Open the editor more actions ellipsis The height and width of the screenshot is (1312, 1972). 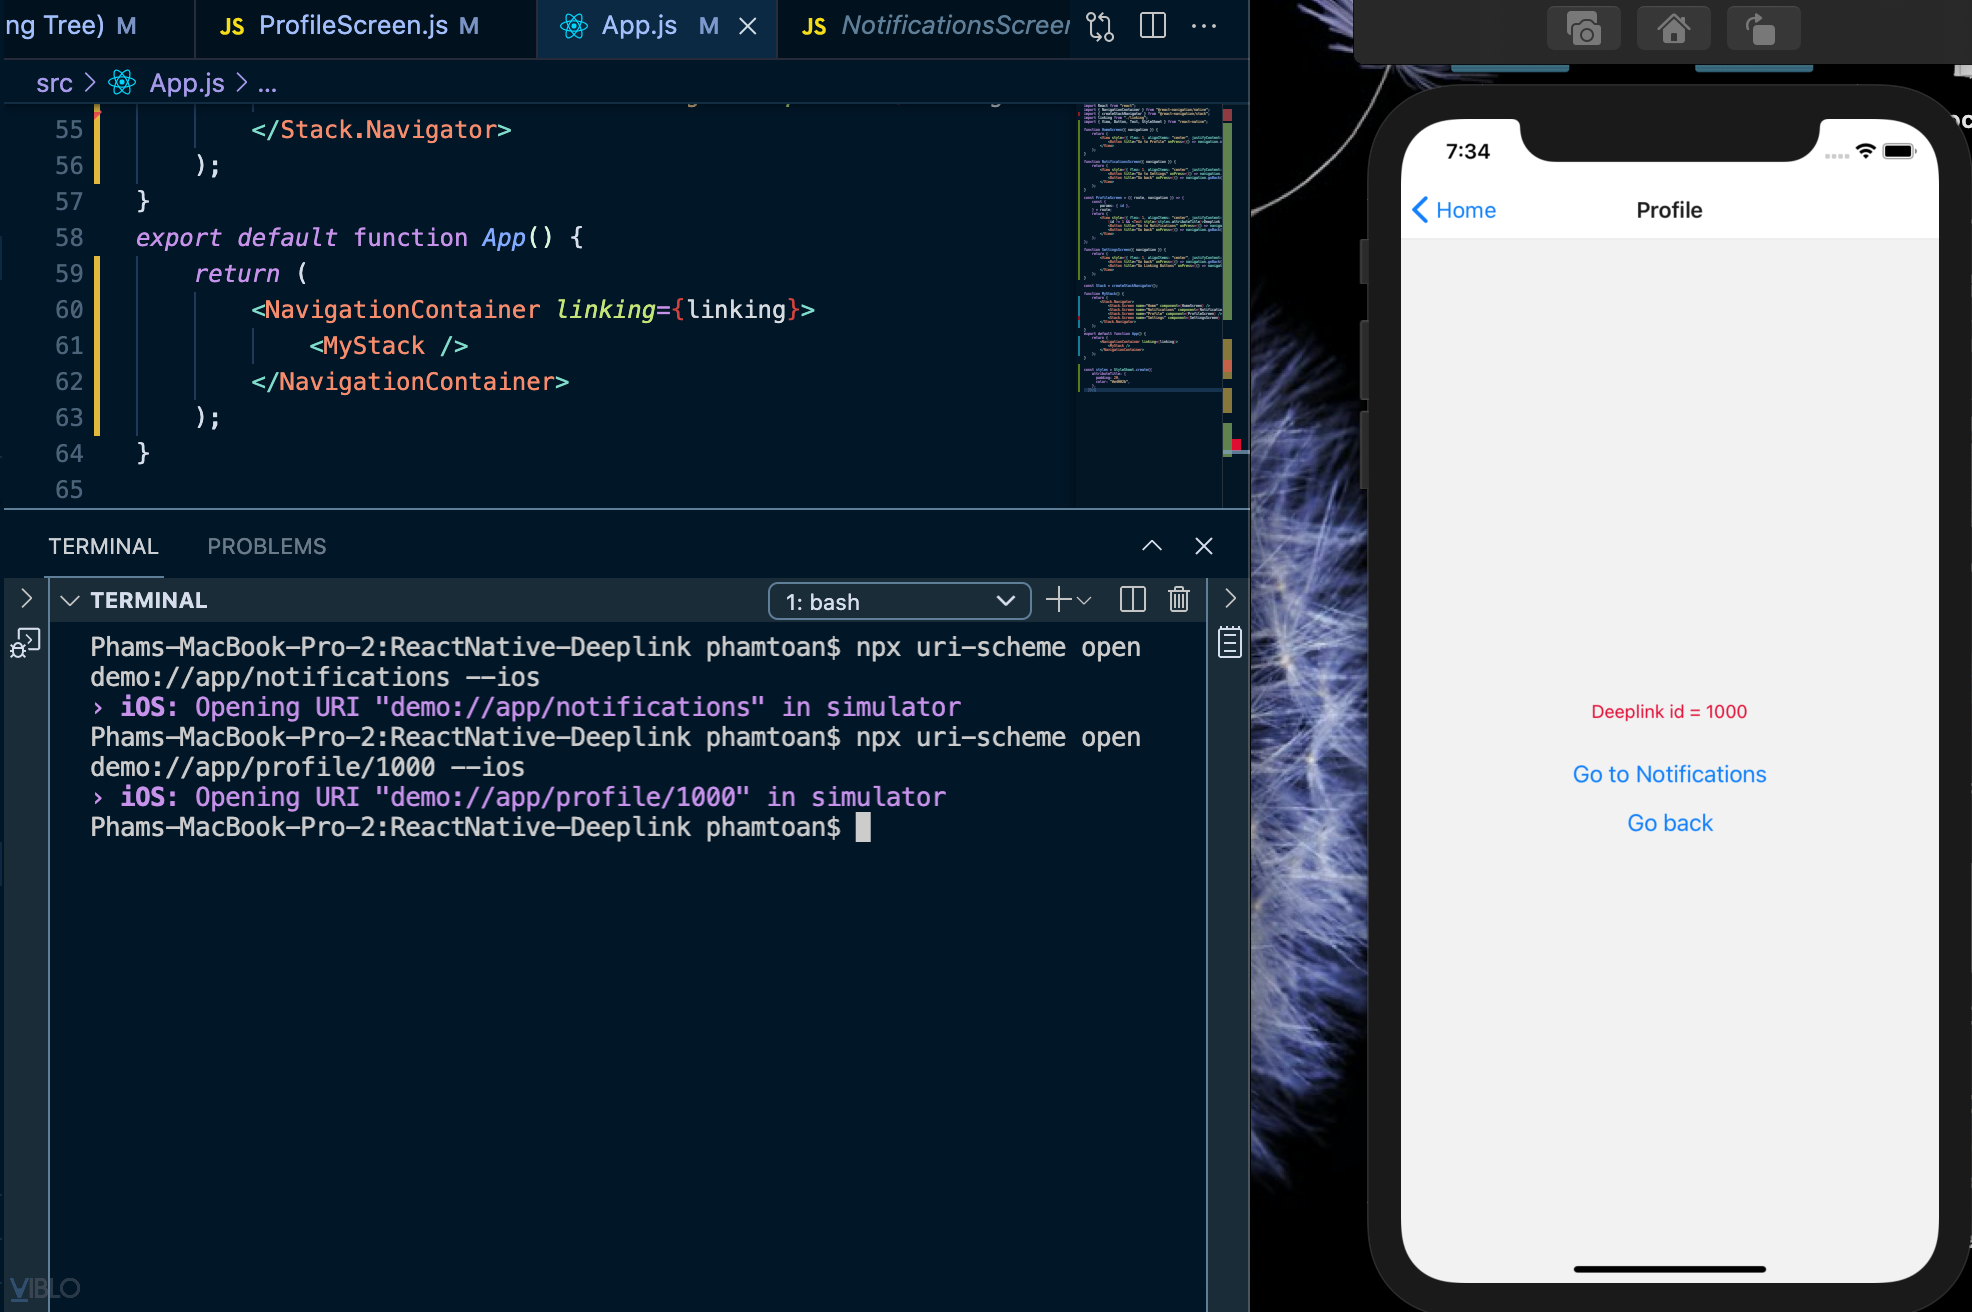click(1204, 26)
